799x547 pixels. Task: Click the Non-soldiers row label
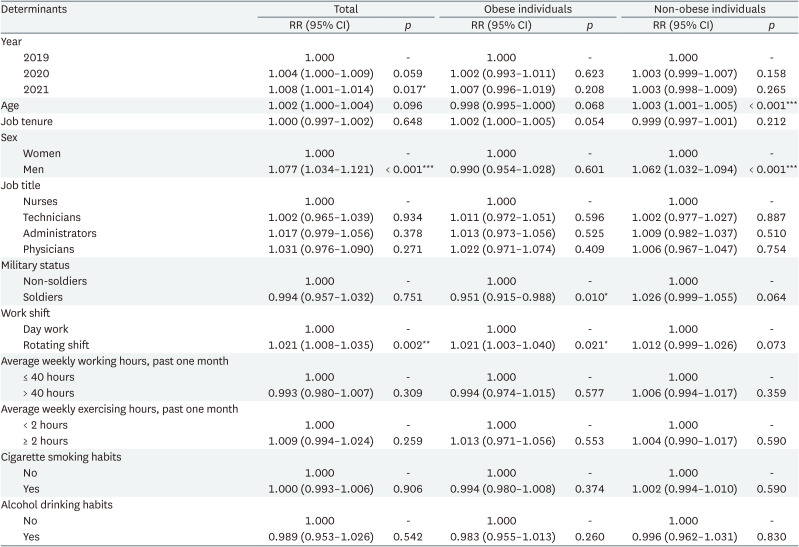point(53,281)
